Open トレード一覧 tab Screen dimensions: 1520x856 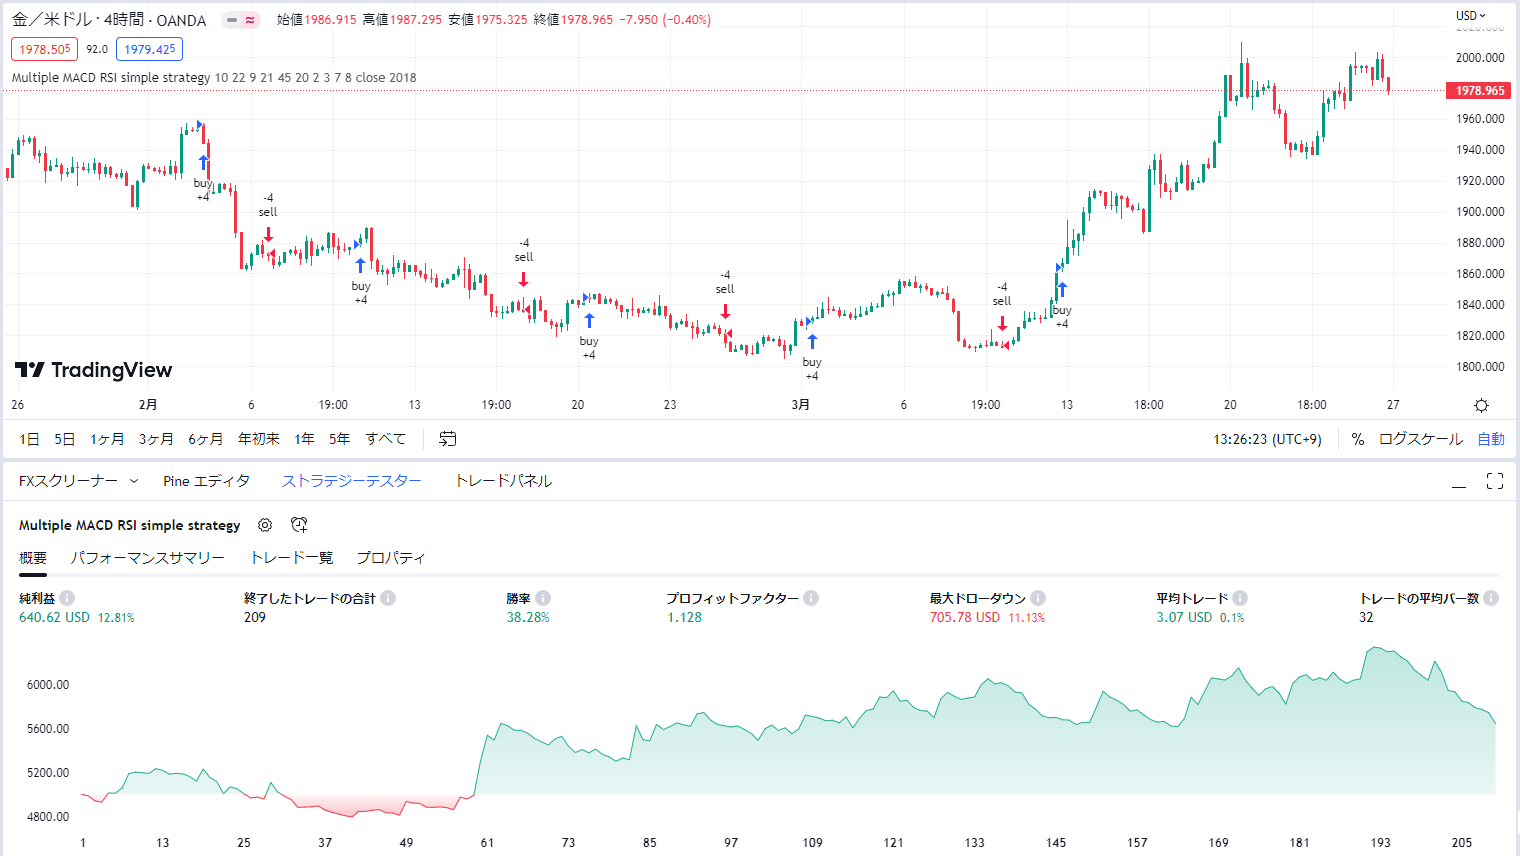pyautogui.click(x=291, y=558)
